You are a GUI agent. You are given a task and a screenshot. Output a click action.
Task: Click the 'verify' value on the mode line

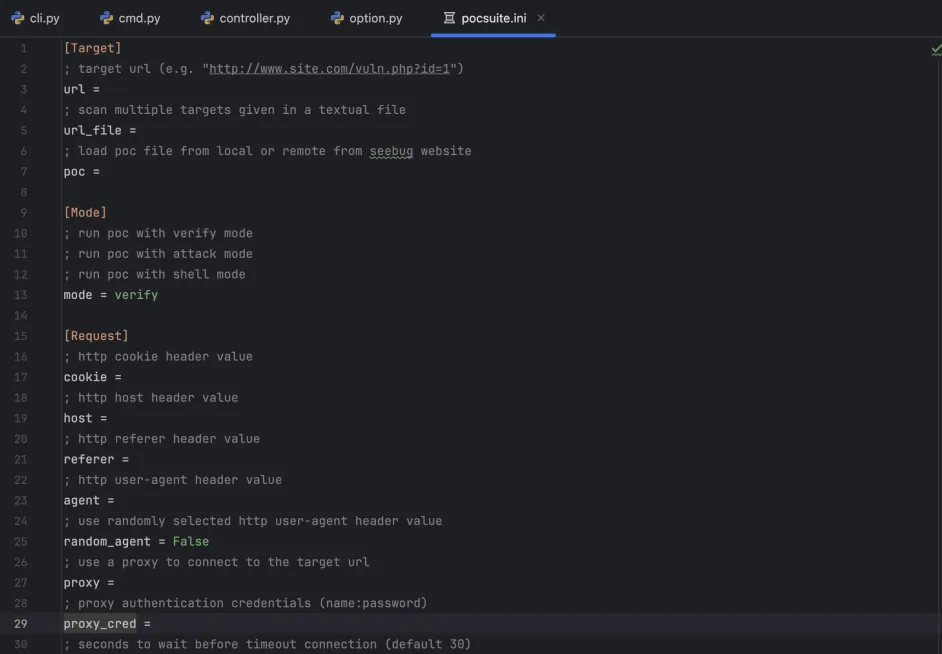click(136, 295)
